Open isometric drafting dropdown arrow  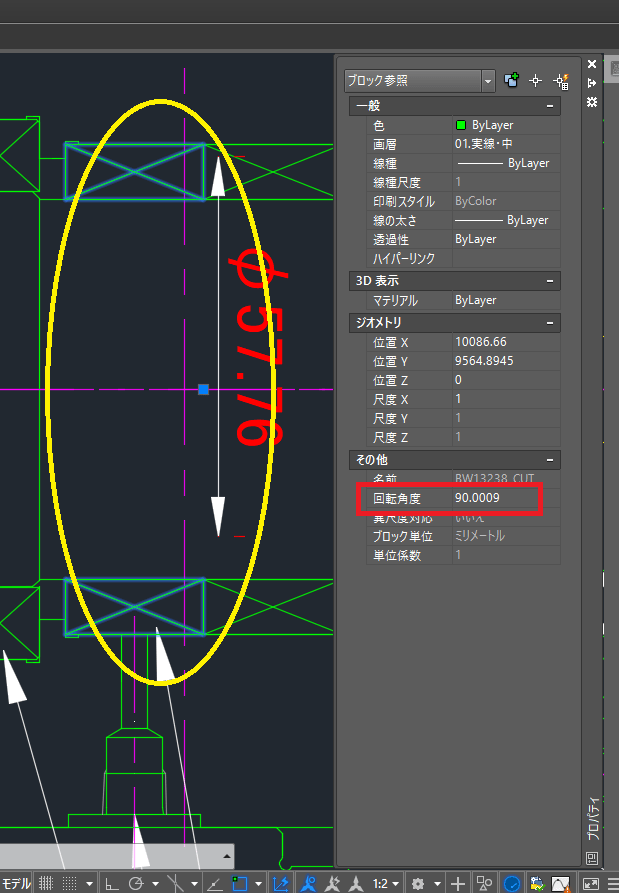pyautogui.click(x=194, y=884)
